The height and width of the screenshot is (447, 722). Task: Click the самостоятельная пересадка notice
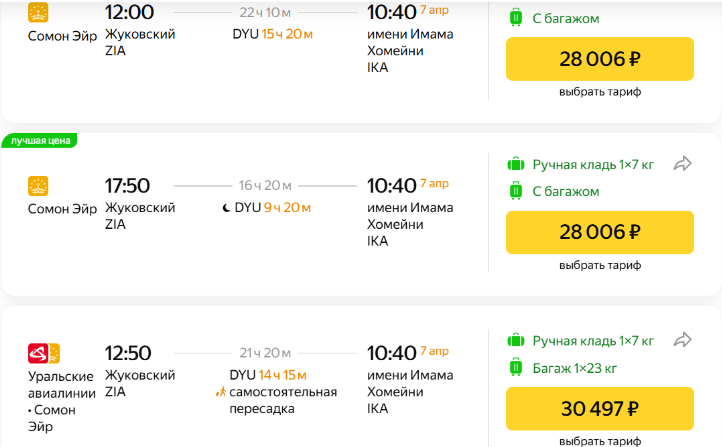(283, 400)
